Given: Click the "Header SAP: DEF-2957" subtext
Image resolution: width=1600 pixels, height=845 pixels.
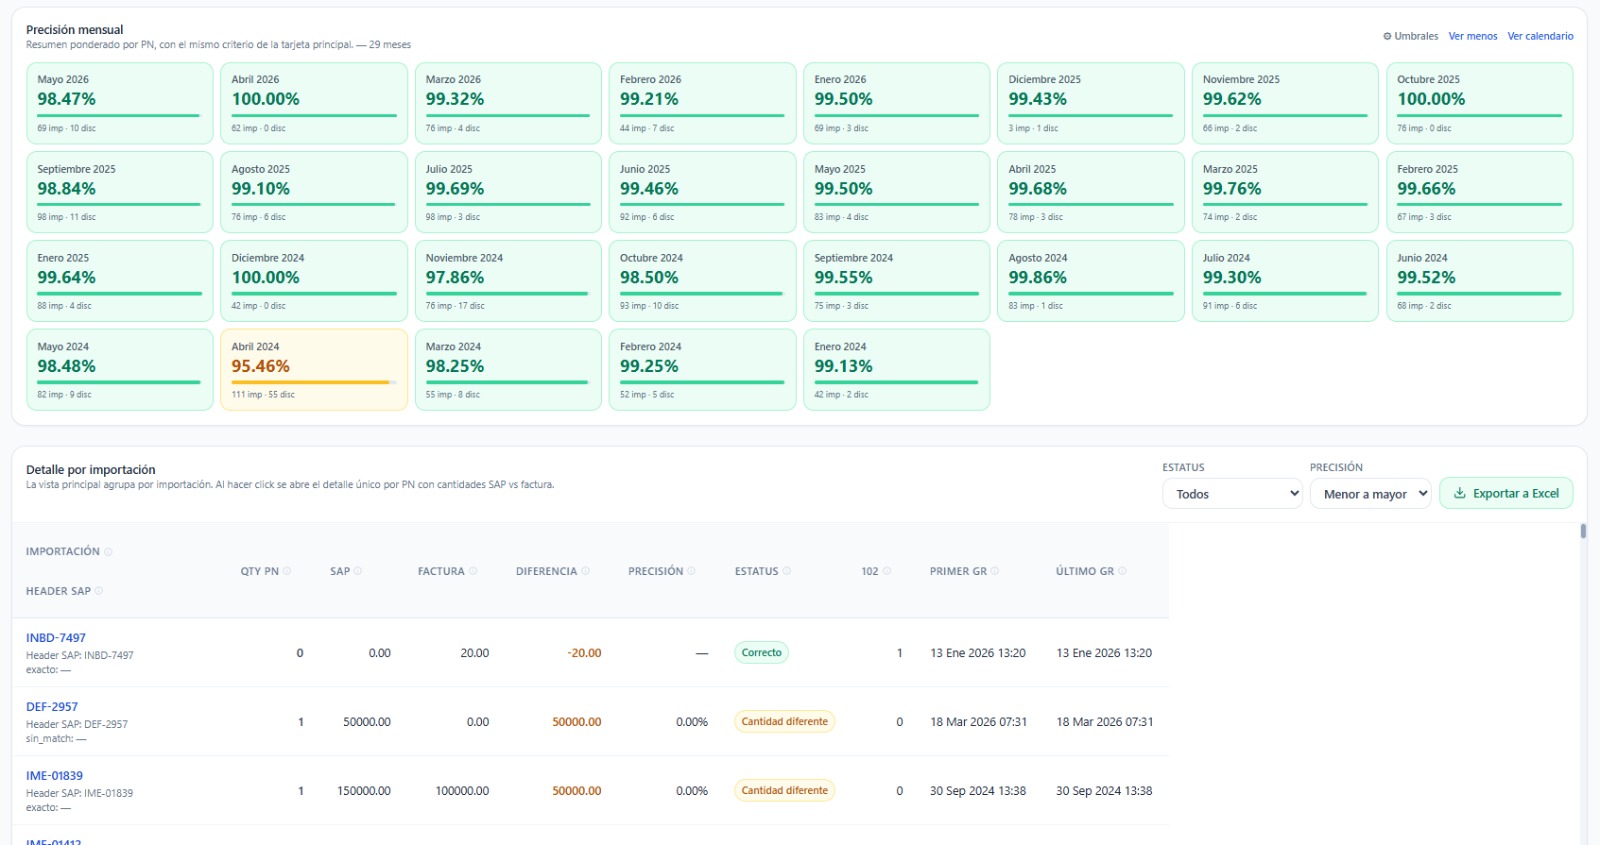Looking at the screenshot, I should click(x=77, y=724).
